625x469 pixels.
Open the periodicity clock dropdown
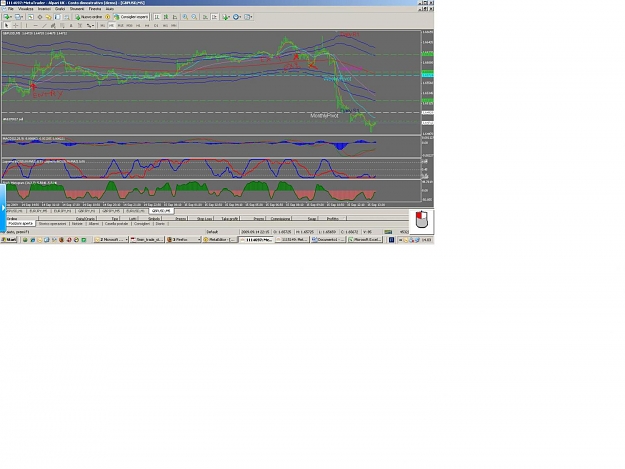[x=237, y=17]
